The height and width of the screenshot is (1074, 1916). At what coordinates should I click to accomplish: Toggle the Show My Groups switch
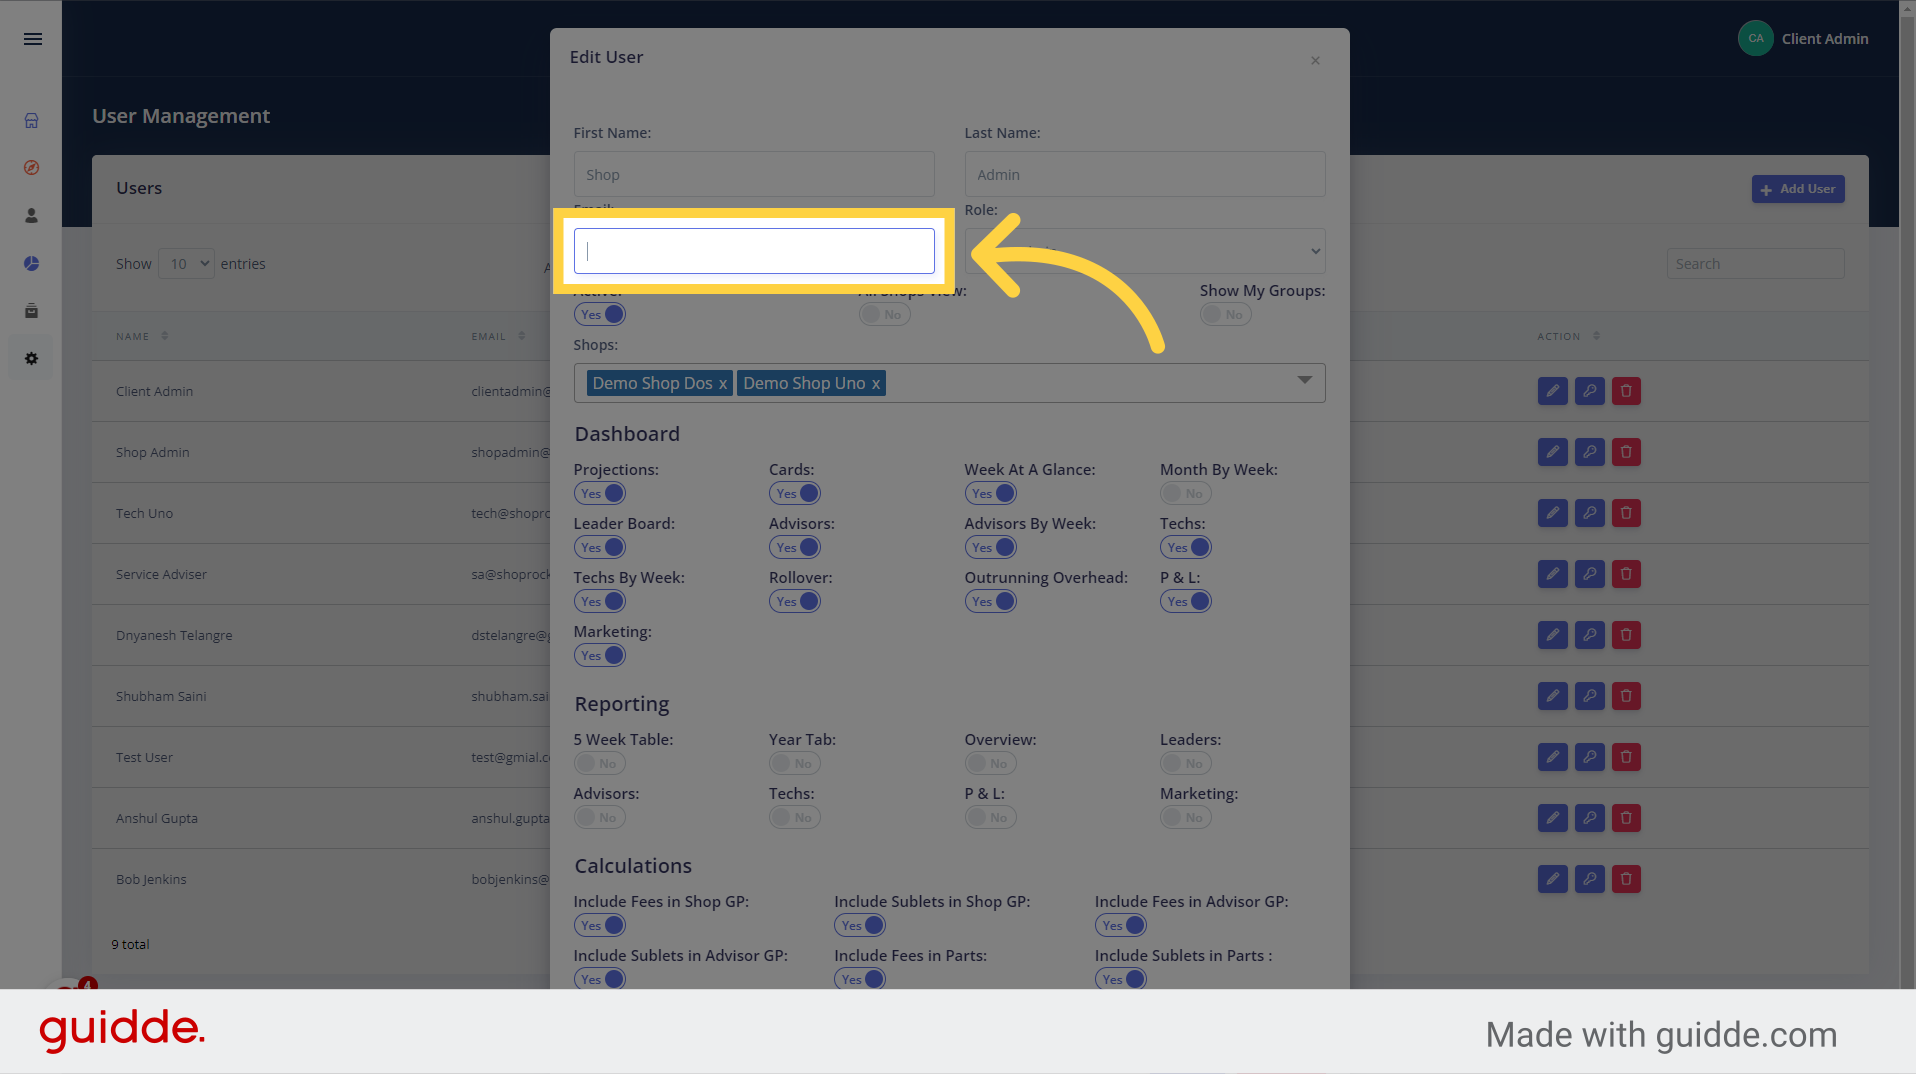(1226, 314)
